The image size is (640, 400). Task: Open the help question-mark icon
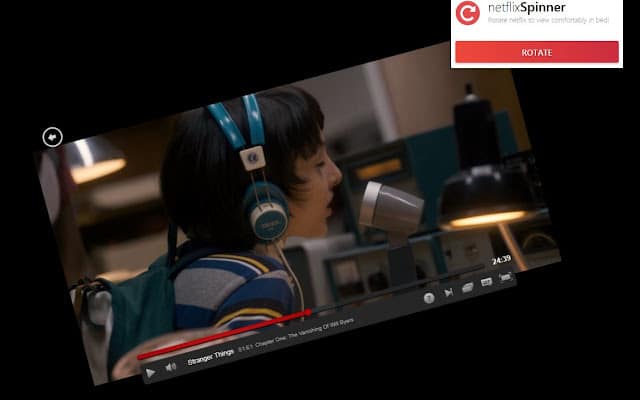(x=429, y=298)
